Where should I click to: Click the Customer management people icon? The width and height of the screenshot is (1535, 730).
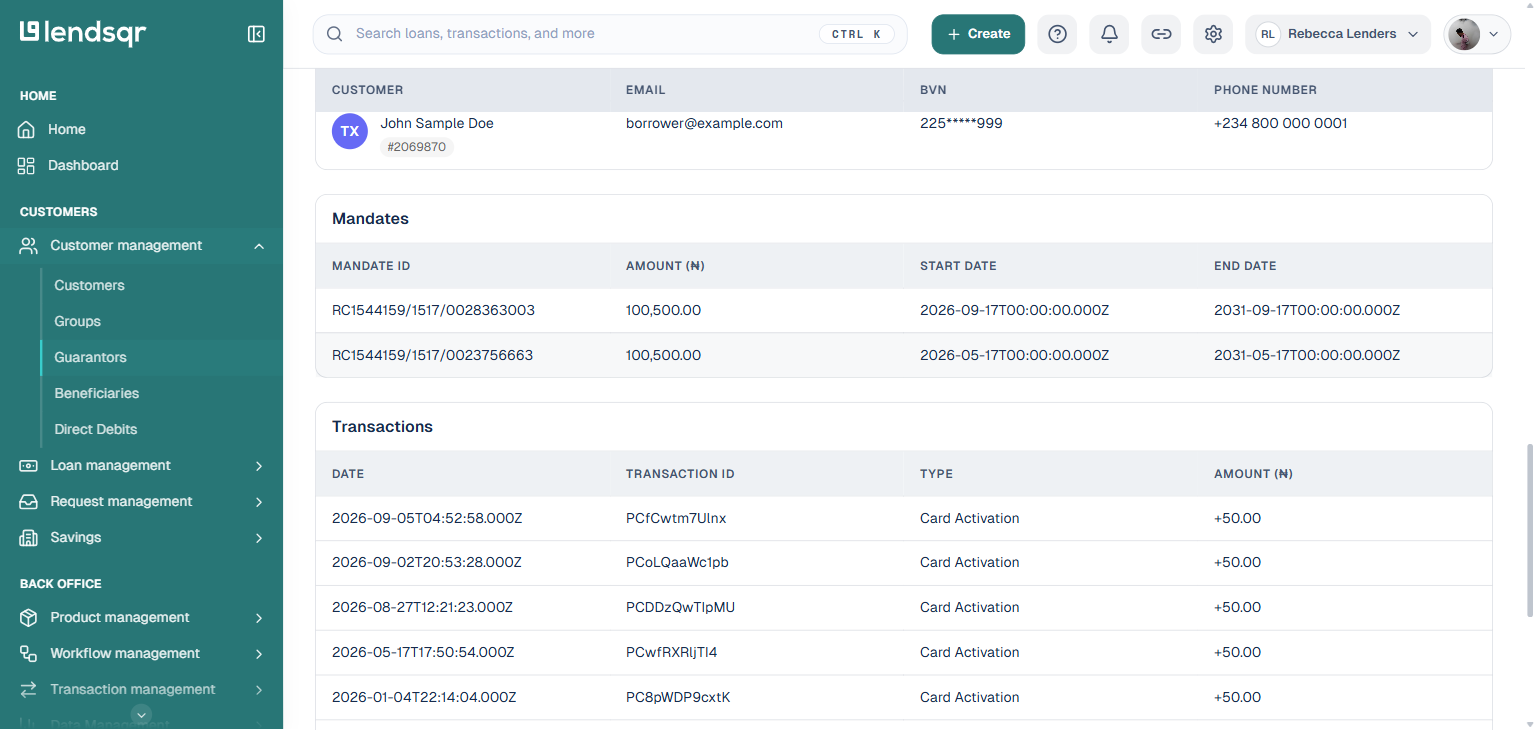point(29,246)
